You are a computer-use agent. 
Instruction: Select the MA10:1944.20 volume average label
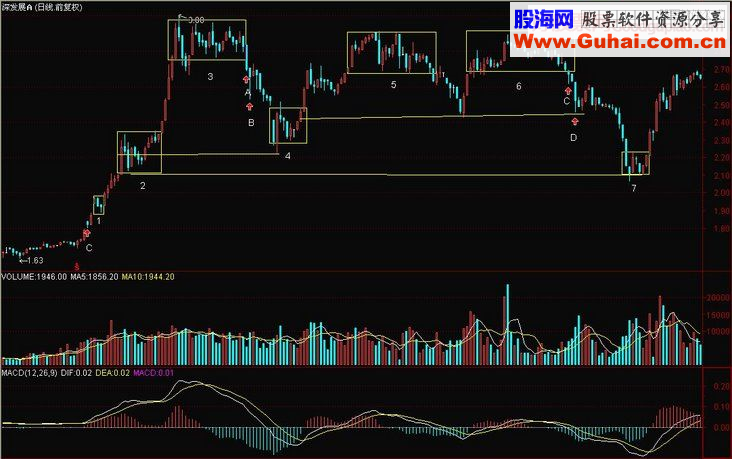point(148,277)
